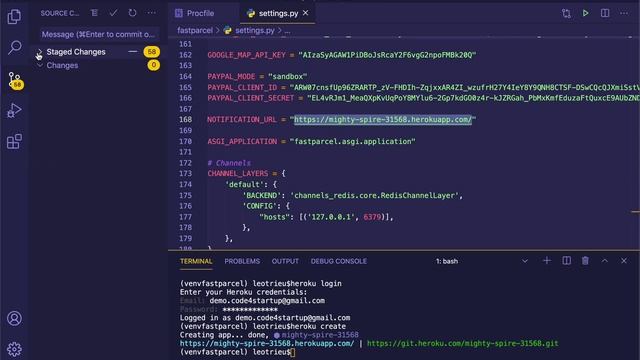The width and height of the screenshot is (640, 360).
Task: Open the Accounts menu icon
Action: [x=14, y=318]
